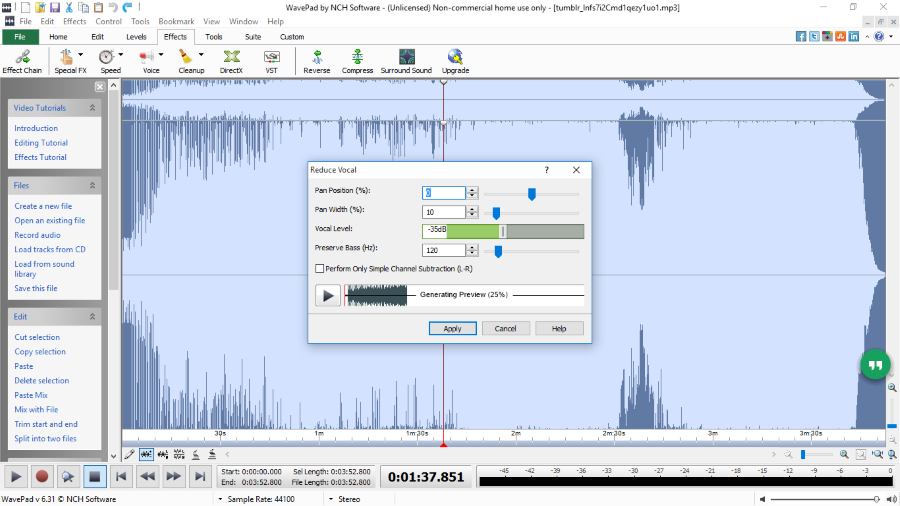Viewport: 900px width, 506px height.
Task: Click the Help button in dialog
Action: click(559, 328)
